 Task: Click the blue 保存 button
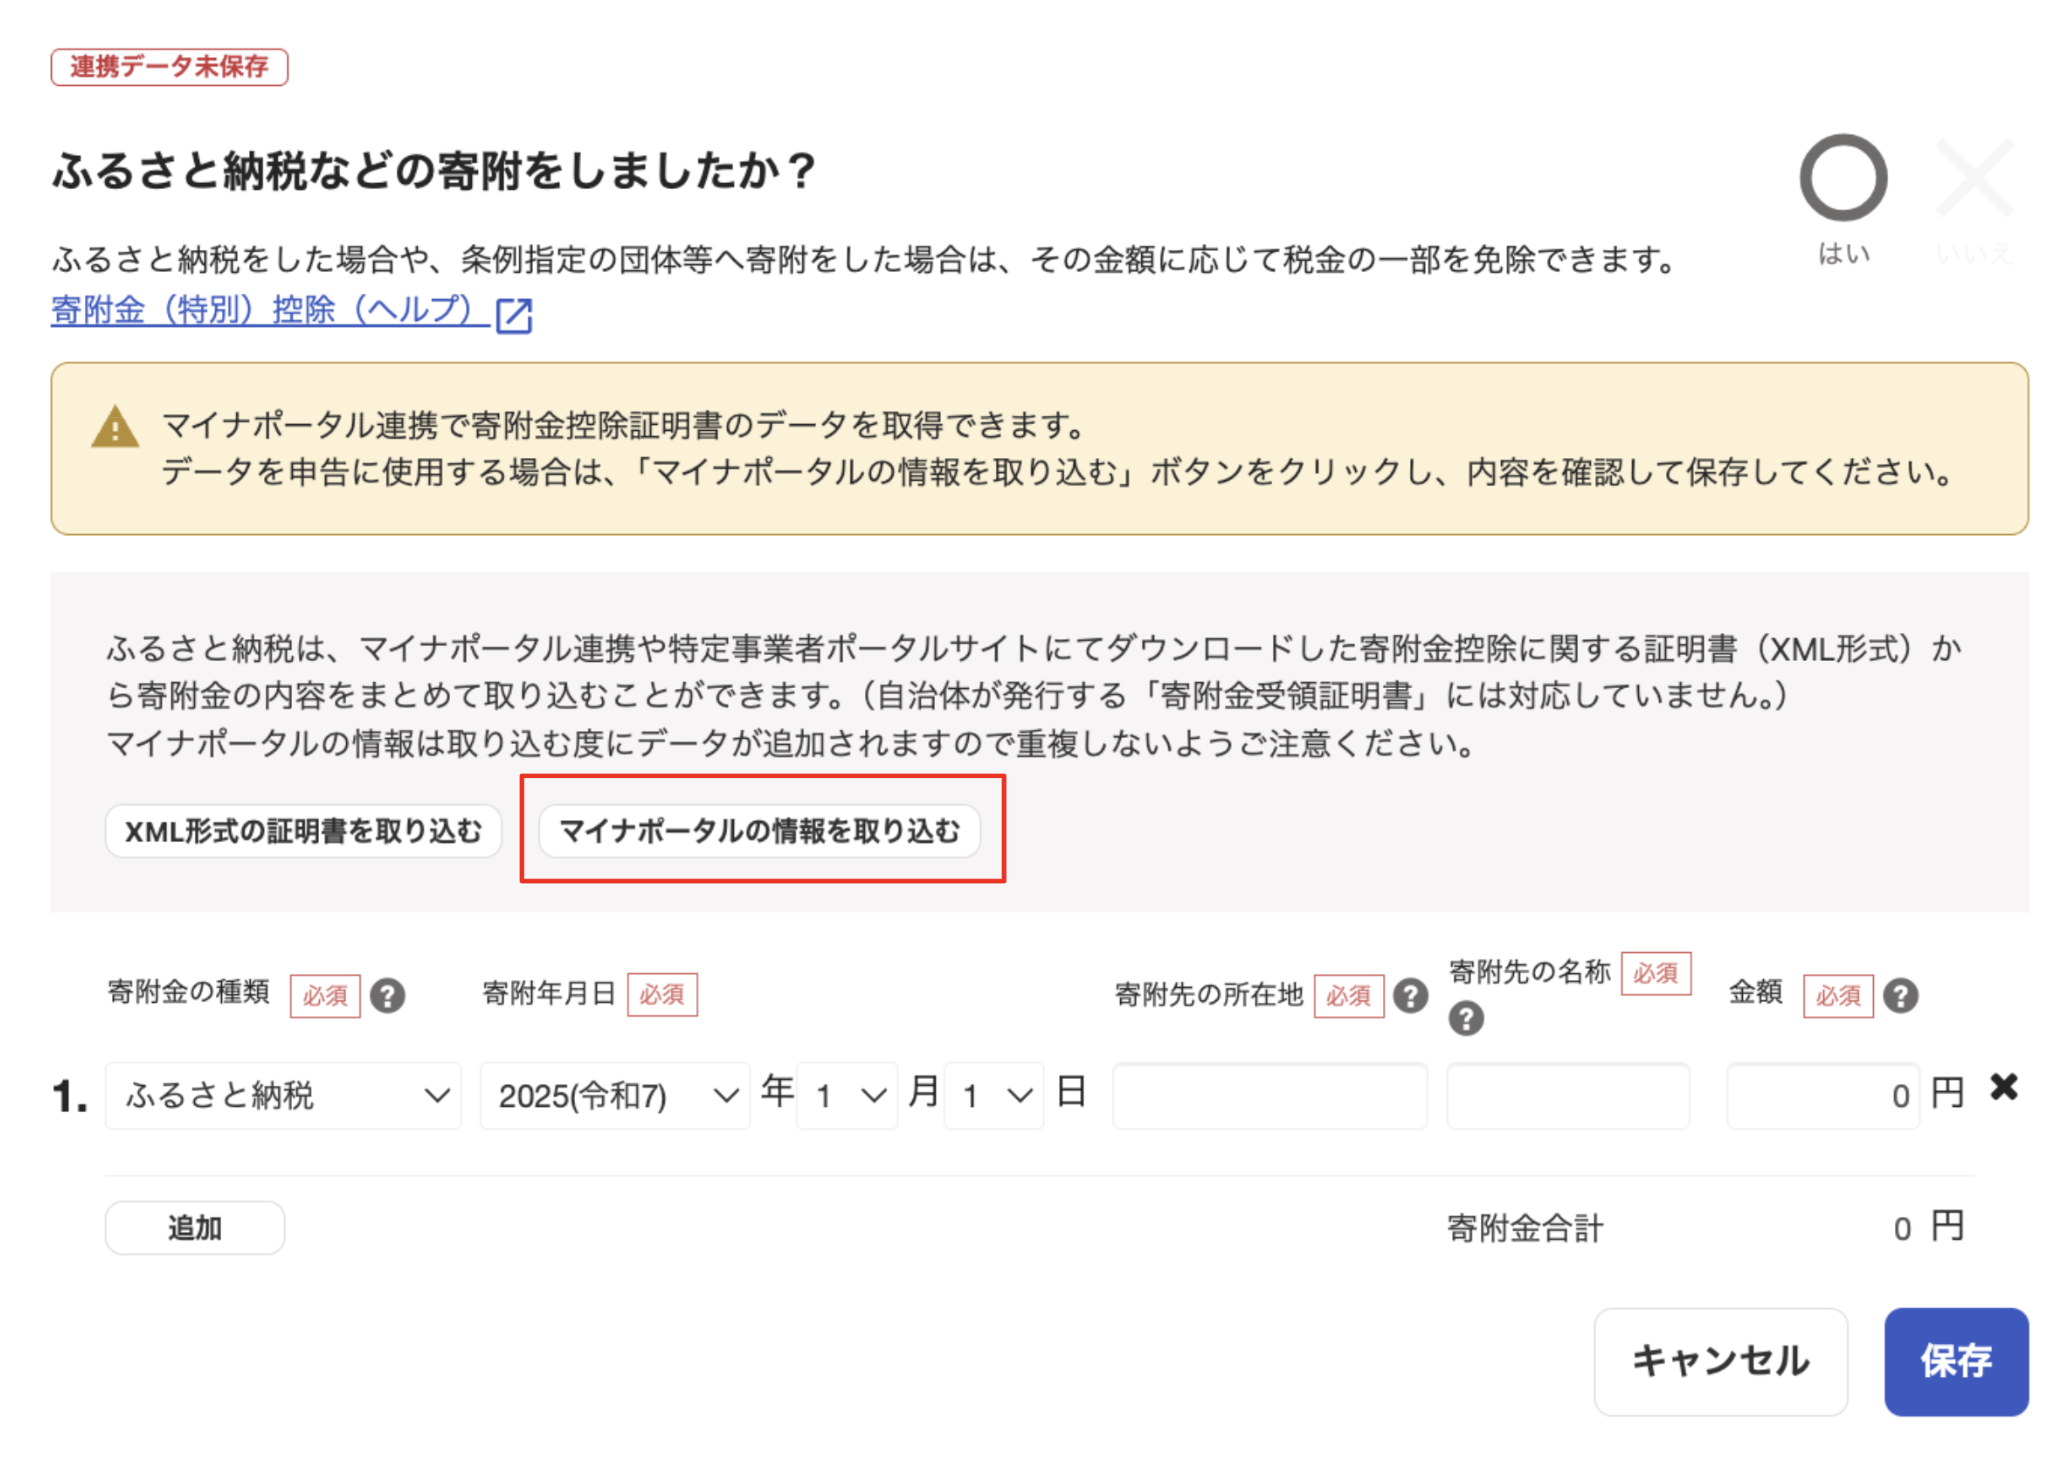(1956, 1361)
